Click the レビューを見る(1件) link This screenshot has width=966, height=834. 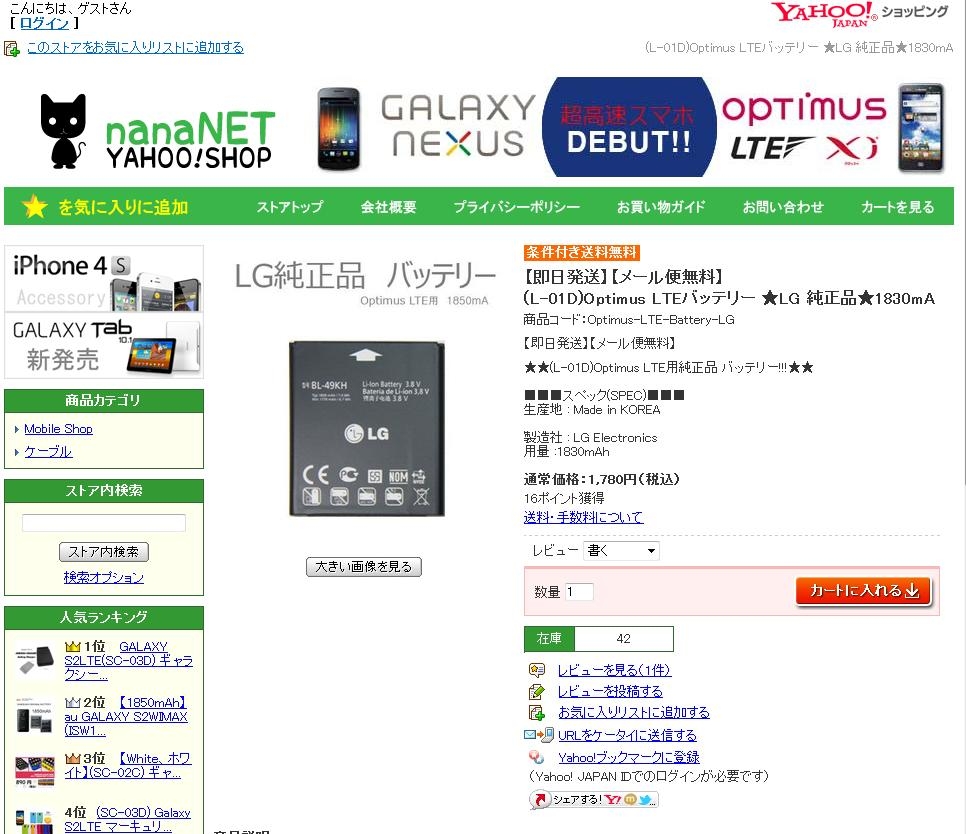tap(614, 670)
